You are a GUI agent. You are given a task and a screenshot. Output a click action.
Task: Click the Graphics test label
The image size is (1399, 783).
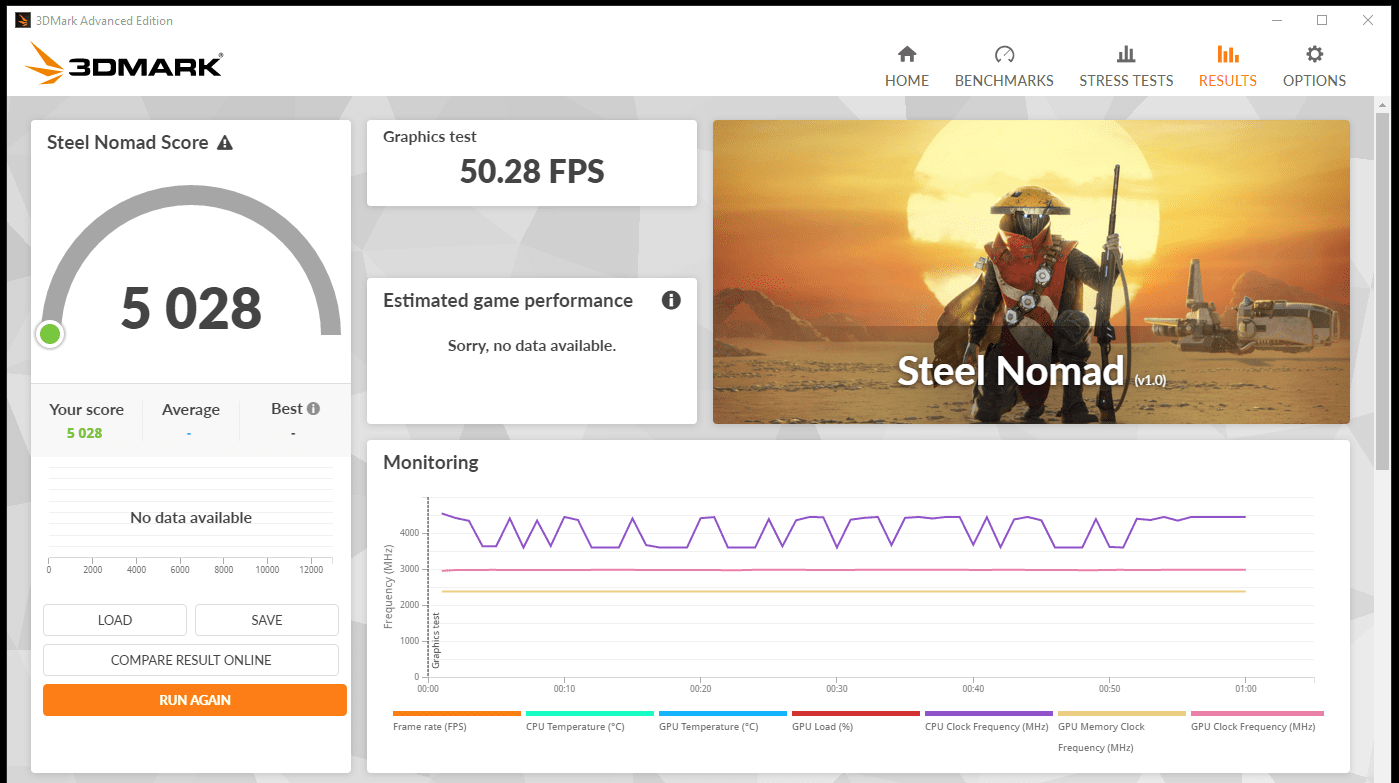pyautogui.click(x=430, y=137)
